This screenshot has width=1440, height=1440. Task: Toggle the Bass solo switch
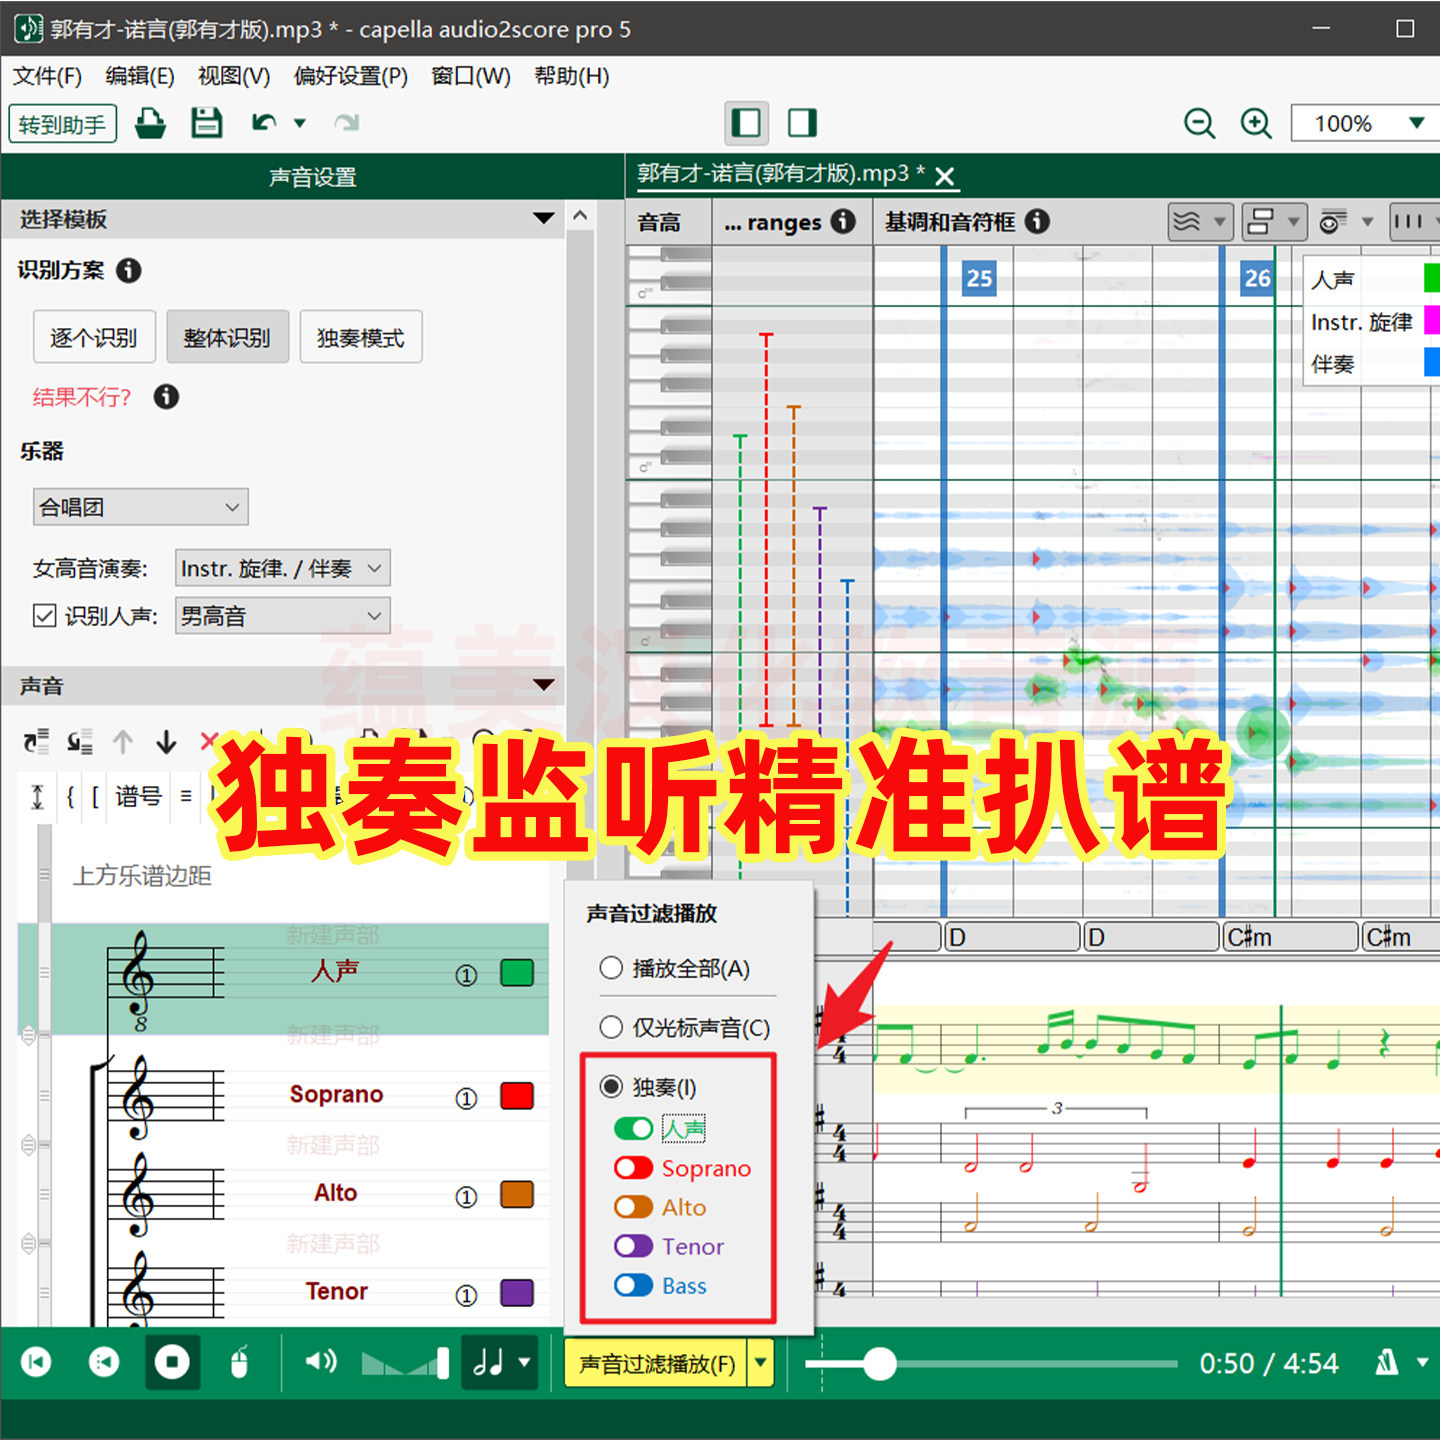(x=634, y=1285)
